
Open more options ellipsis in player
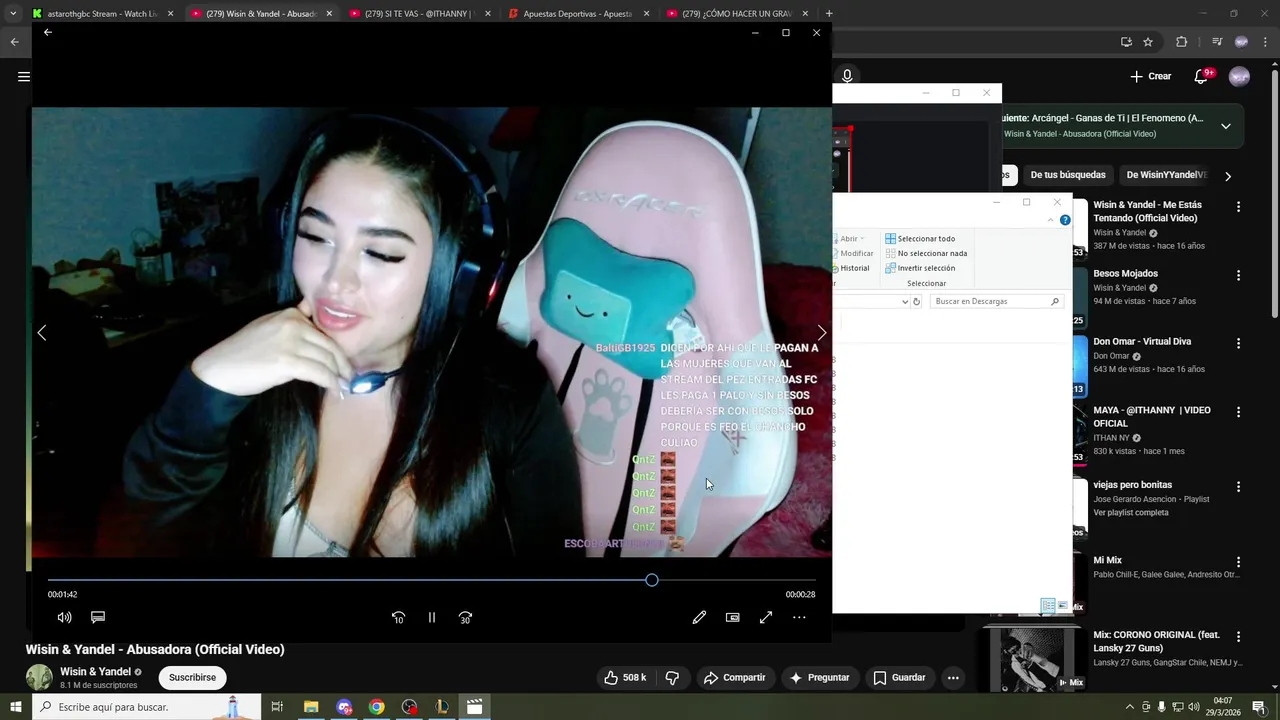click(x=799, y=618)
